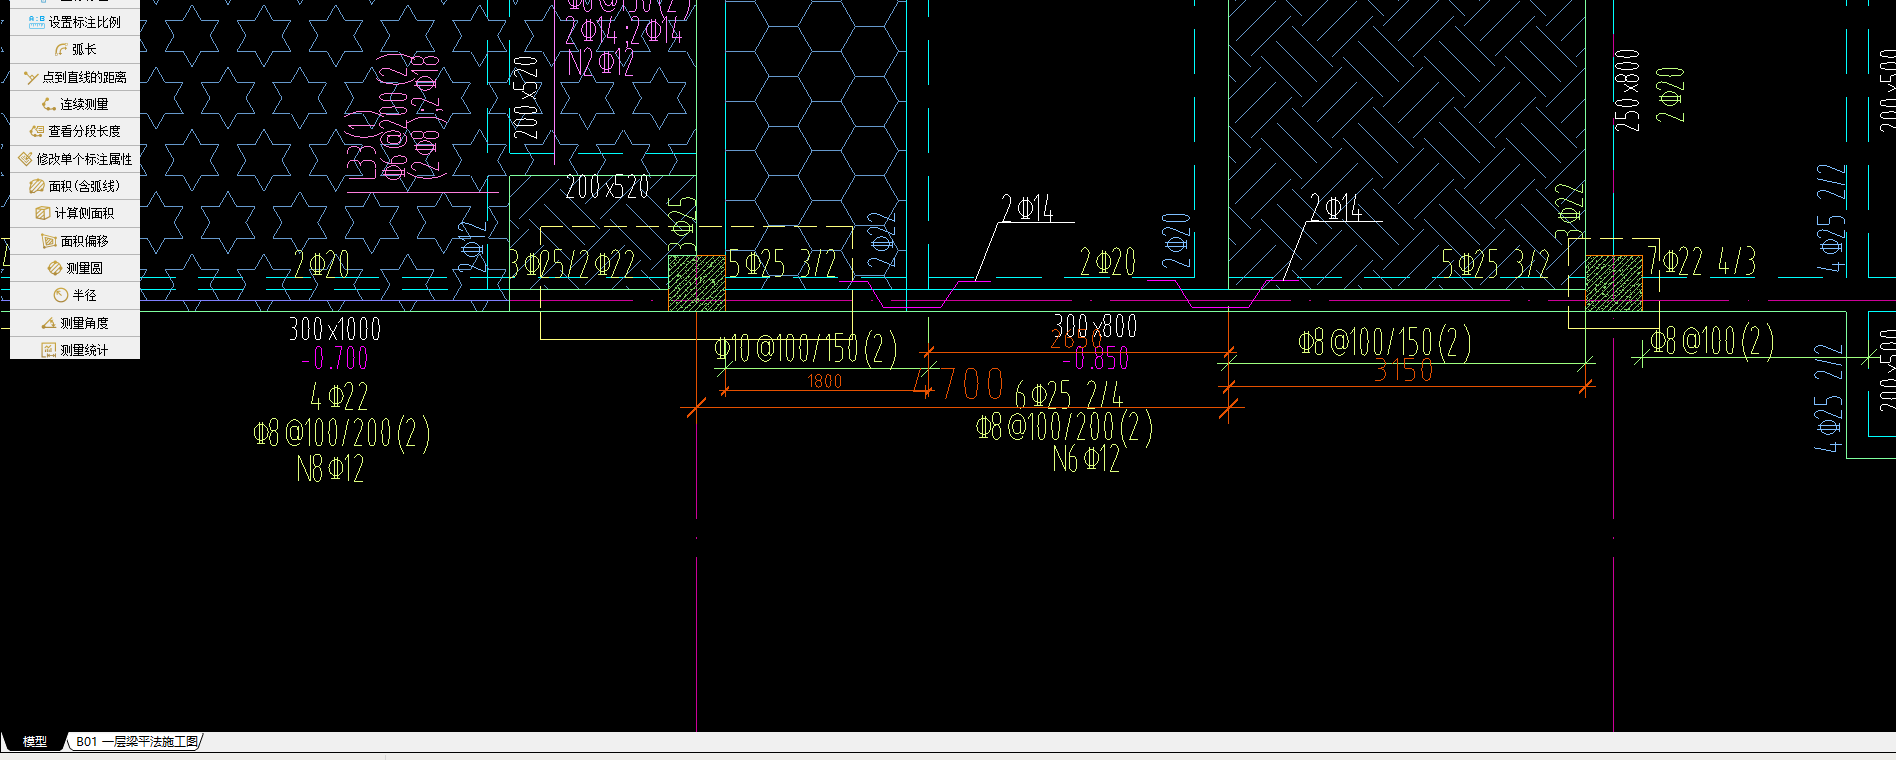
Task: Click the 4Φ22 rebar annotation
Action: tap(339, 396)
